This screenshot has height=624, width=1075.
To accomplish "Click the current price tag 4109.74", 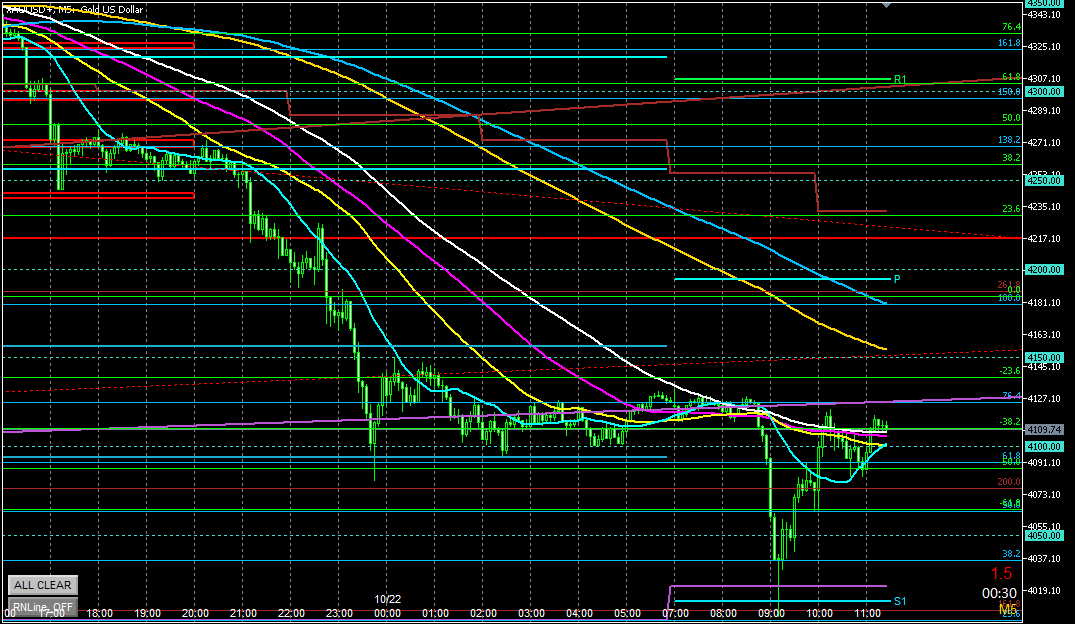I will pyautogui.click(x=1043, y=430).
